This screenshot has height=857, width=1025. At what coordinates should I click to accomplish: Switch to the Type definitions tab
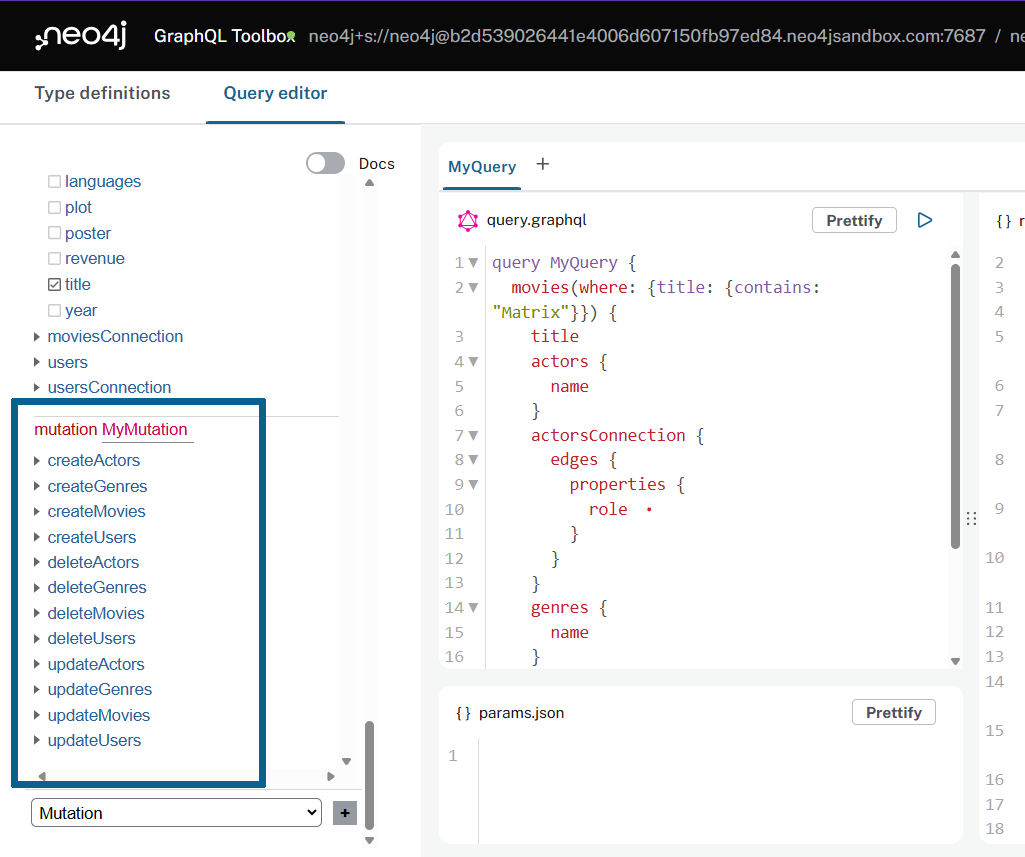click(x=103, y=93)
